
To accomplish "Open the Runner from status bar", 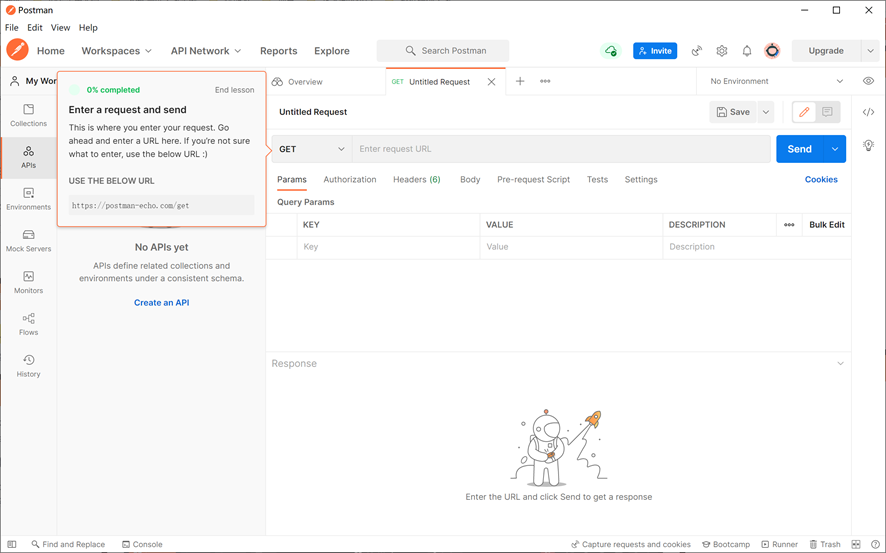I will tap(779, 545).
